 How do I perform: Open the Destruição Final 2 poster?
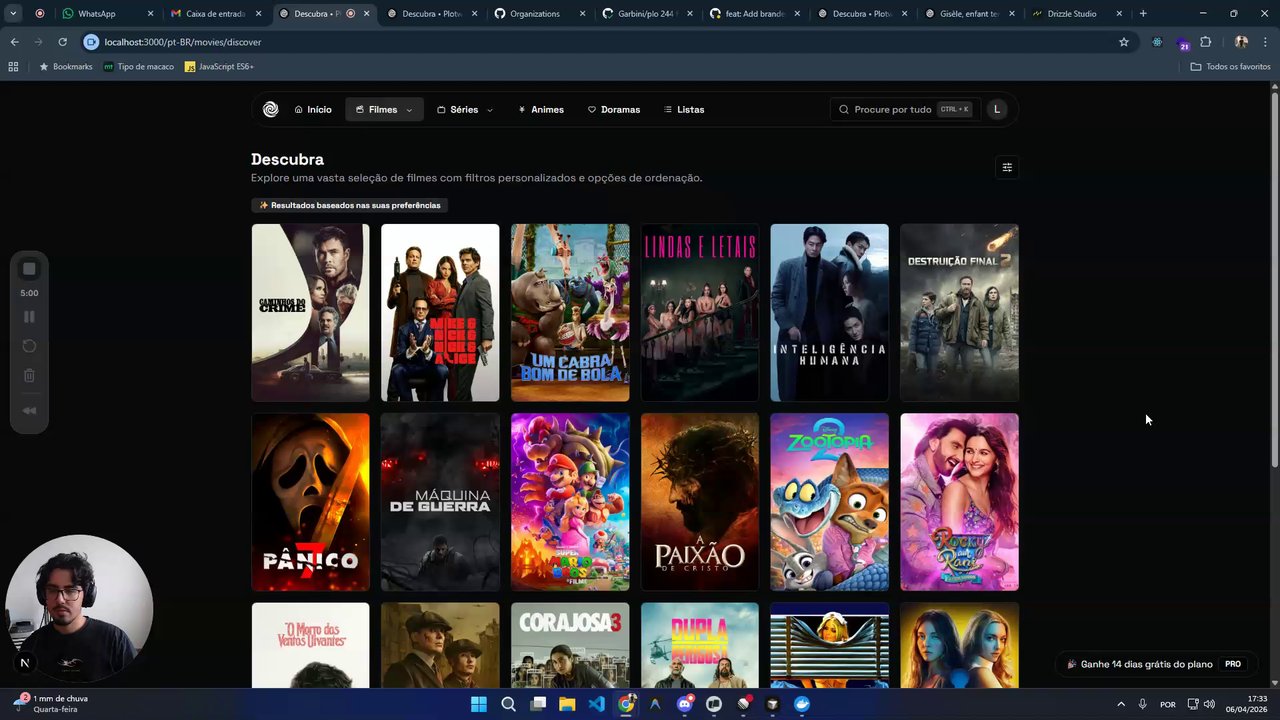(x=959, y=312)
